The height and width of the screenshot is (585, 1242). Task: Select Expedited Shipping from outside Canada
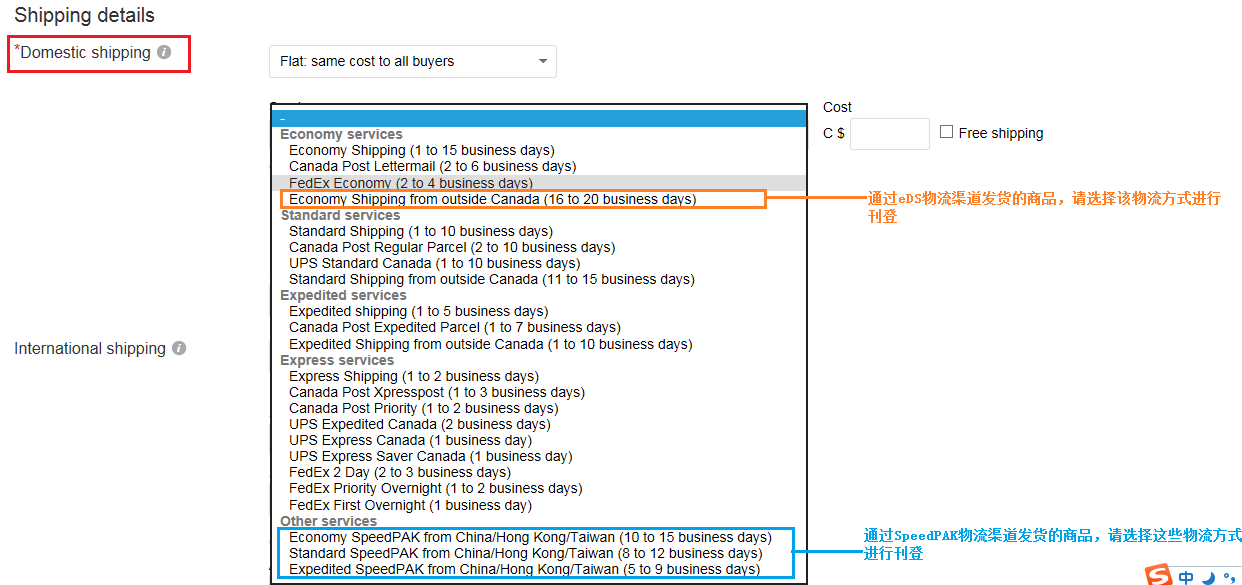[490, 344]
